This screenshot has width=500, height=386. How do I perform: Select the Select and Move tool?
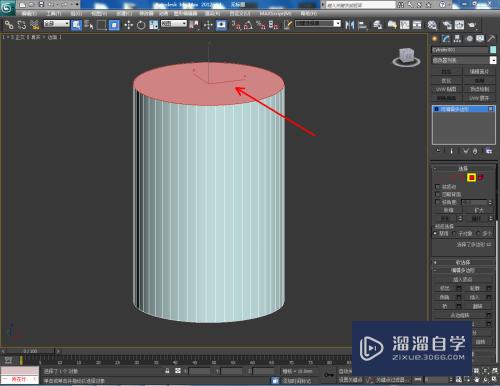[128, 25]
